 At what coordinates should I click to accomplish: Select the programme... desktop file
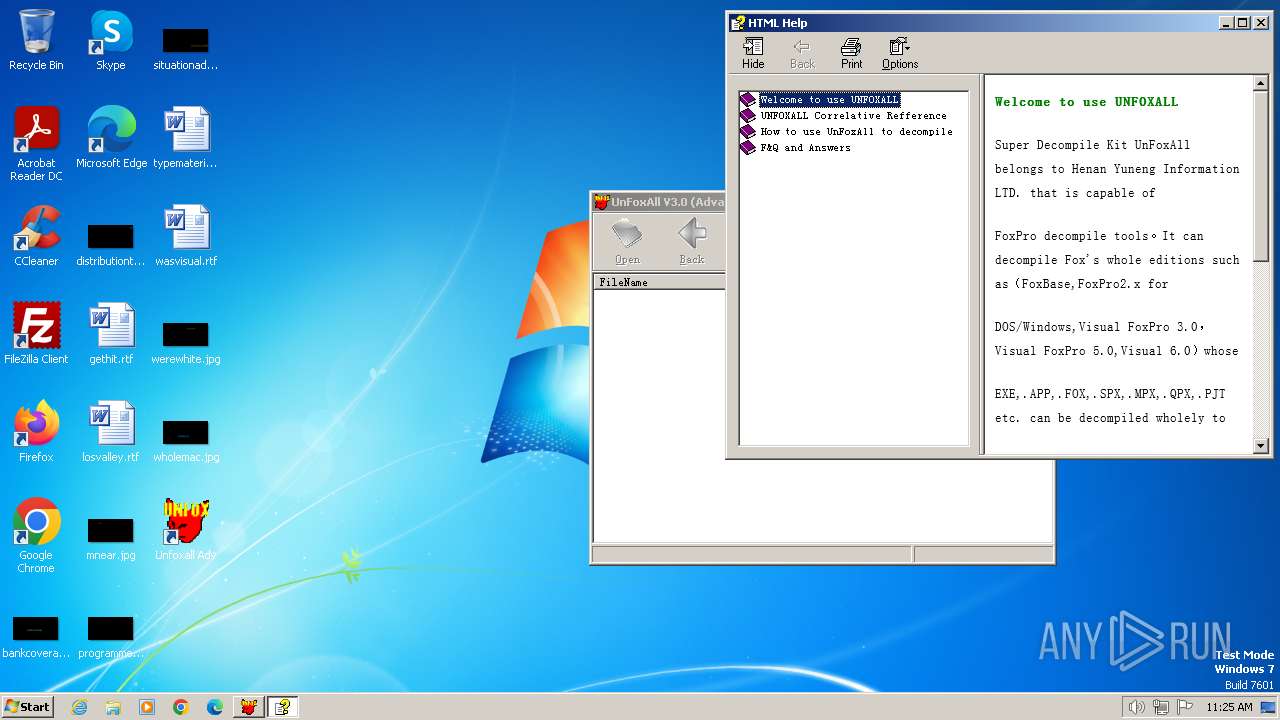(111, 638)
